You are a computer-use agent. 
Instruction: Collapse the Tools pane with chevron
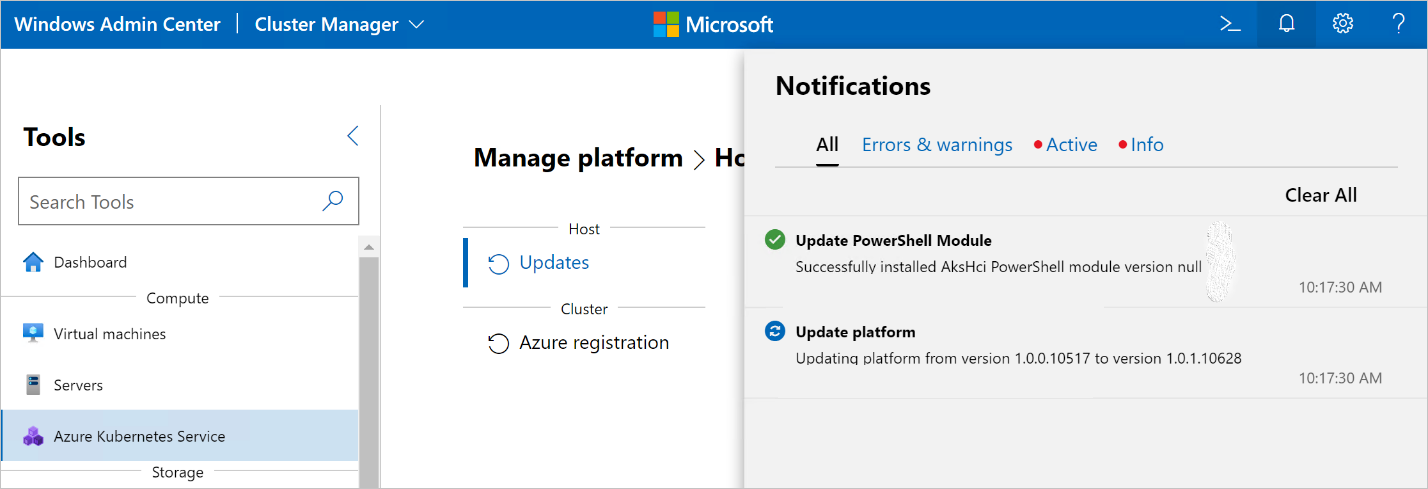point(352,136)
